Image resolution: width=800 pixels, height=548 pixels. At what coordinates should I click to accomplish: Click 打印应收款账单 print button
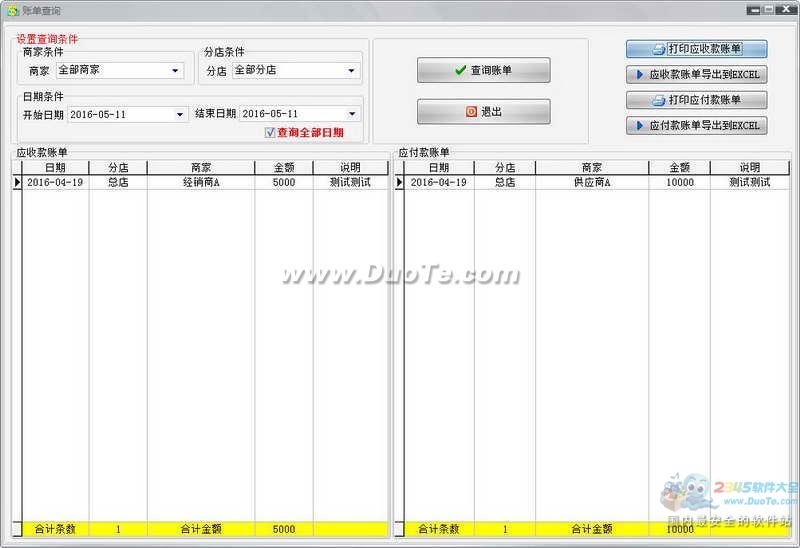pyautogui.click(x=696, y=49)
